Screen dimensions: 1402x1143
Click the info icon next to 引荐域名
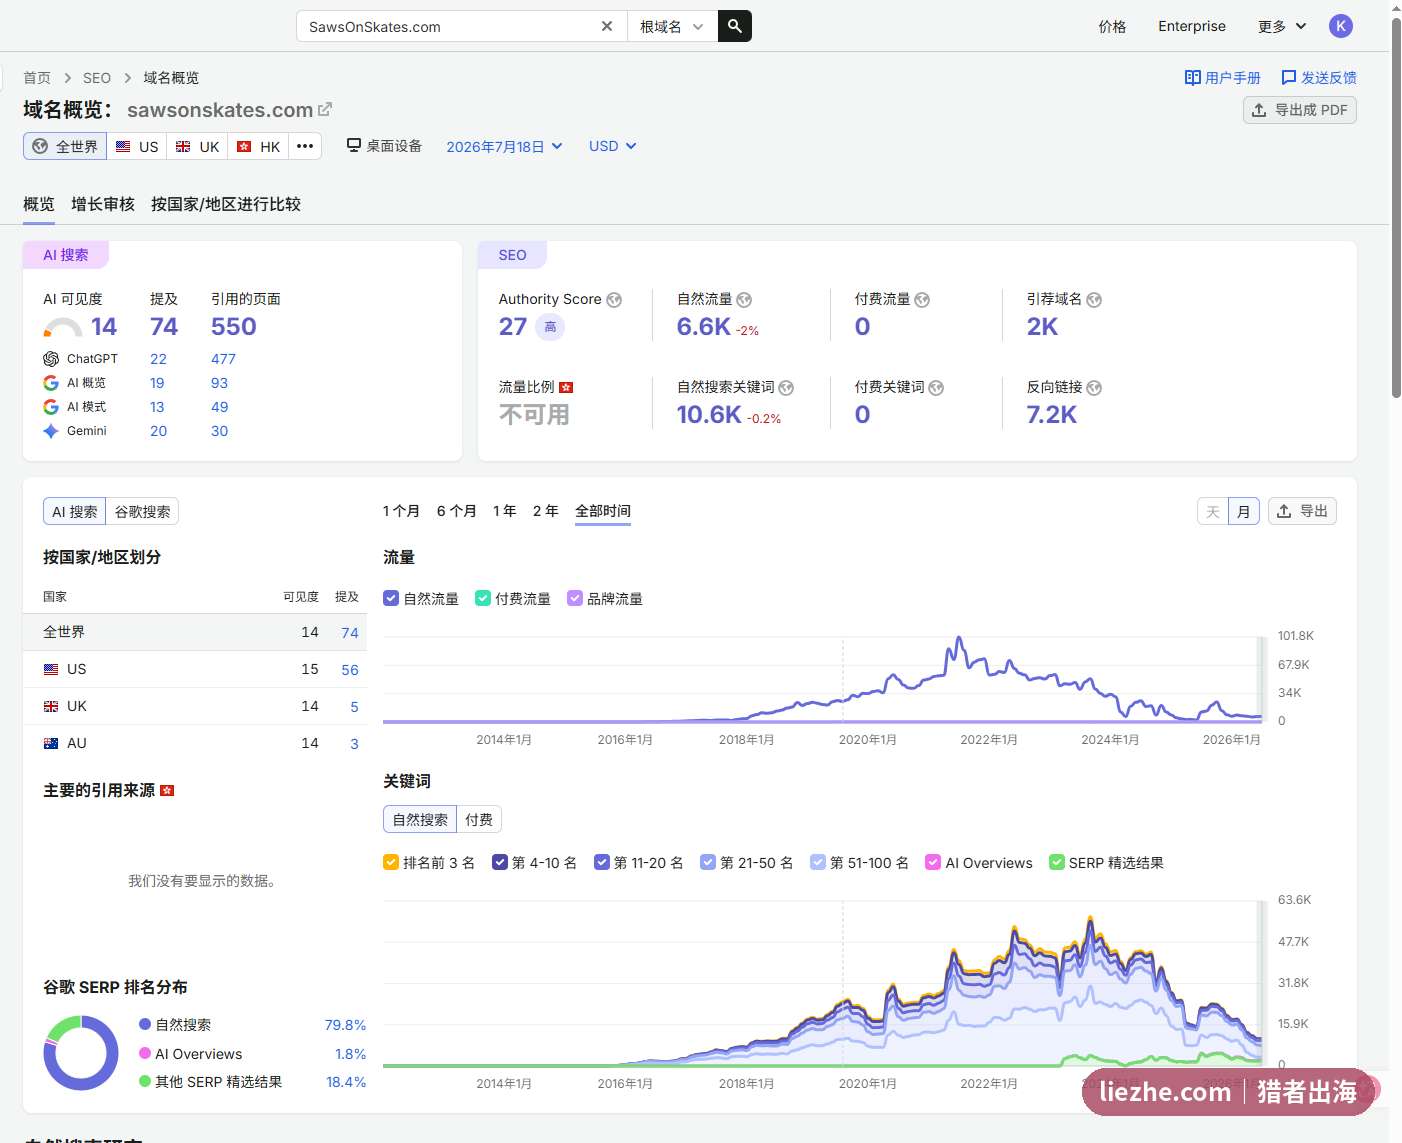(x=1094, y=300)
